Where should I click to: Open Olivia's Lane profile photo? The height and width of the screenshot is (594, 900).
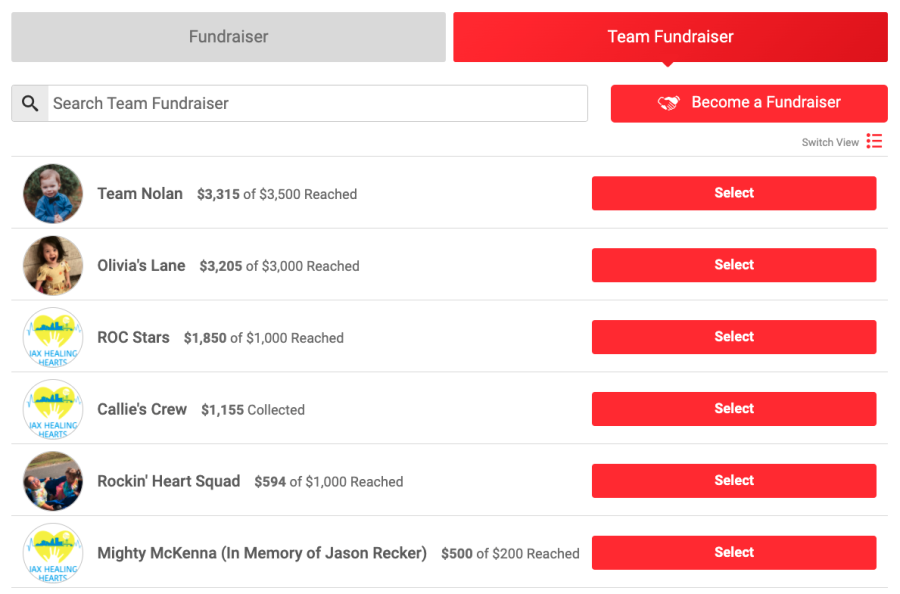[53, 265]
